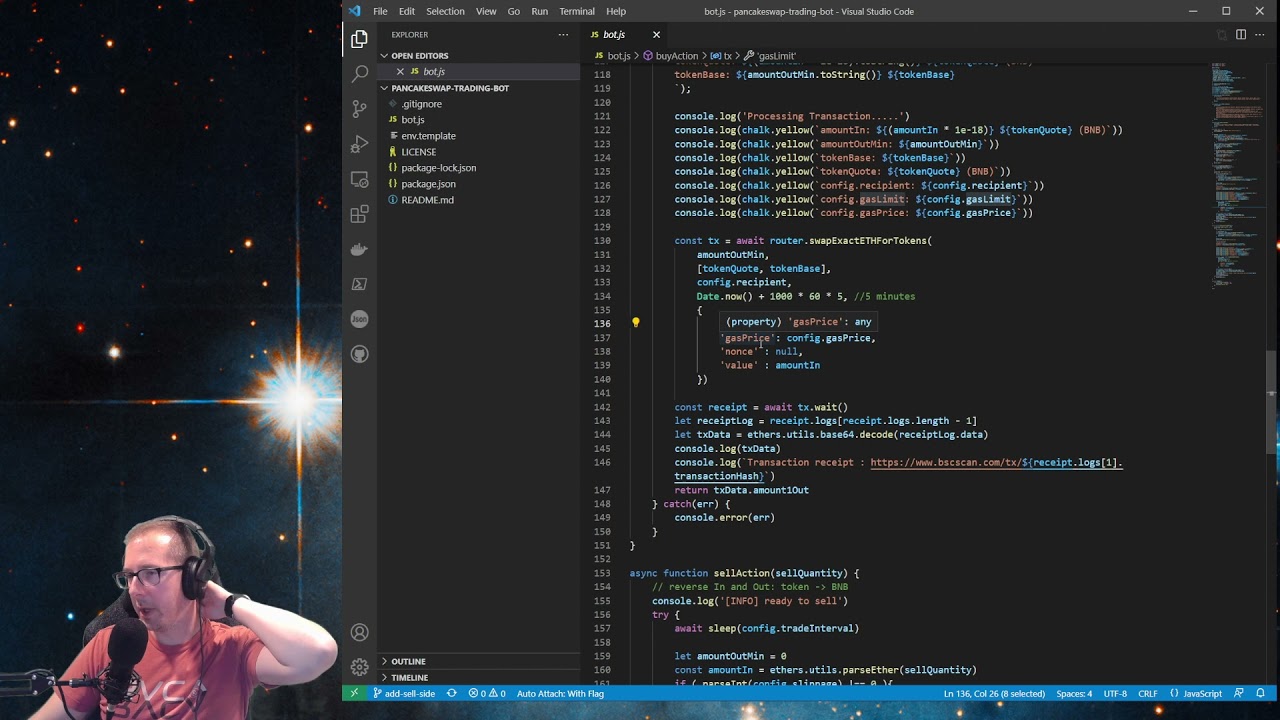Click the remote window indicator in status bar
This screenshot has height=720, width=1280.
[354, 693]
